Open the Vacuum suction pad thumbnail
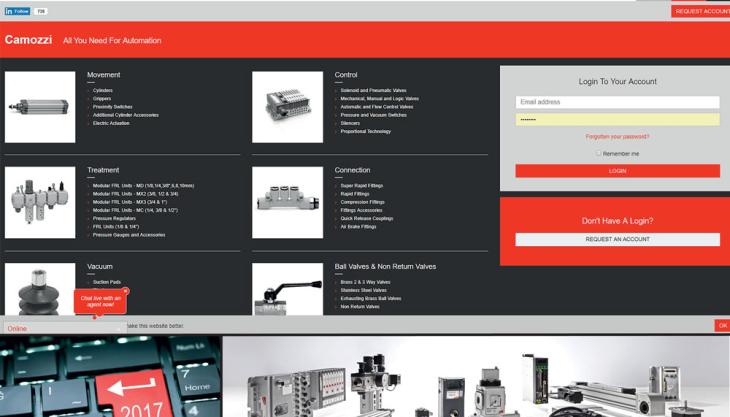 point(40,289)
